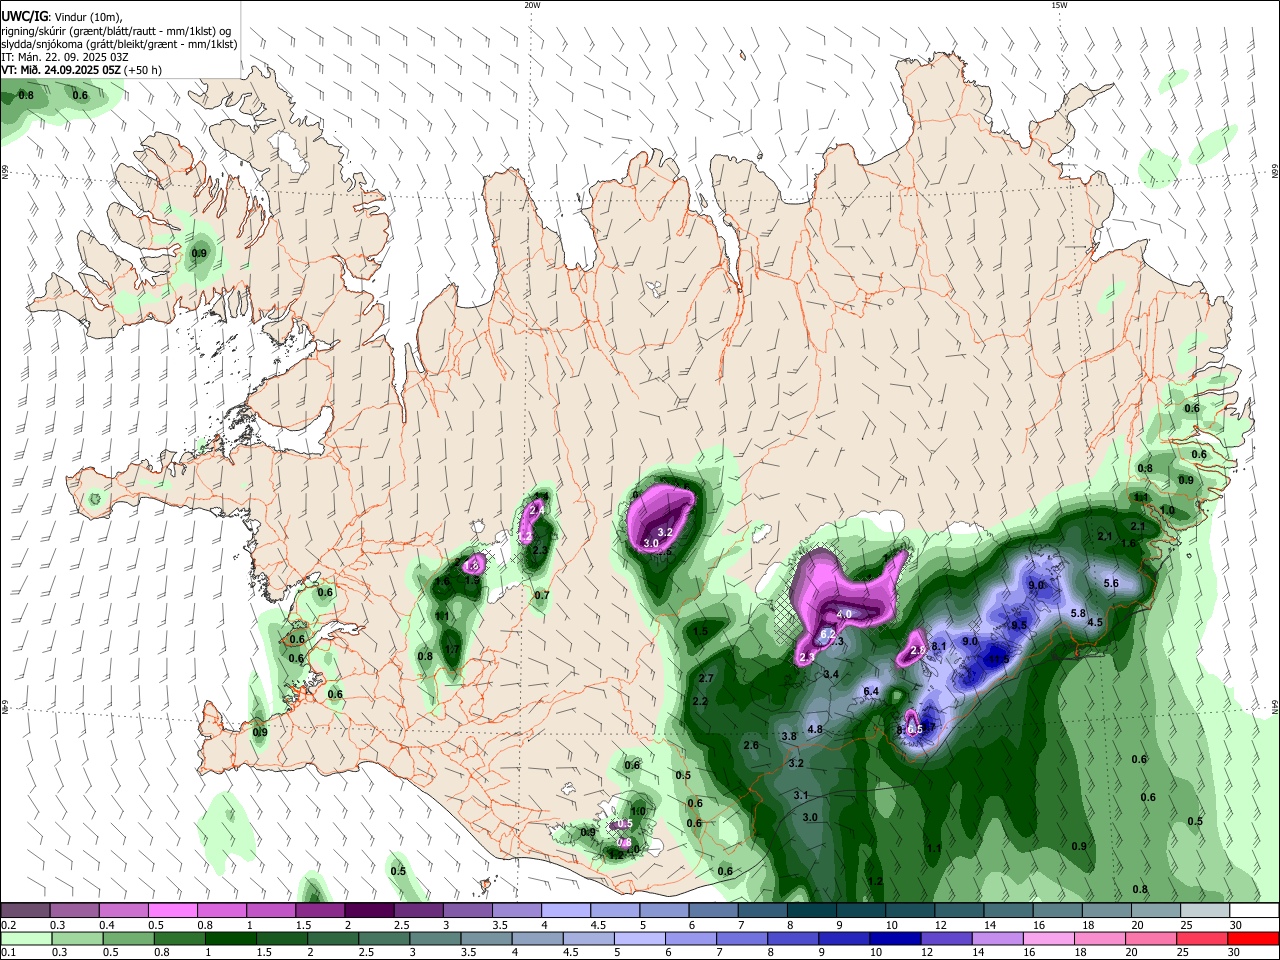This screenshot has width=1280, height=960.
Task: Click the 6.4 precipitation value on the map
Action: [871, 691]
